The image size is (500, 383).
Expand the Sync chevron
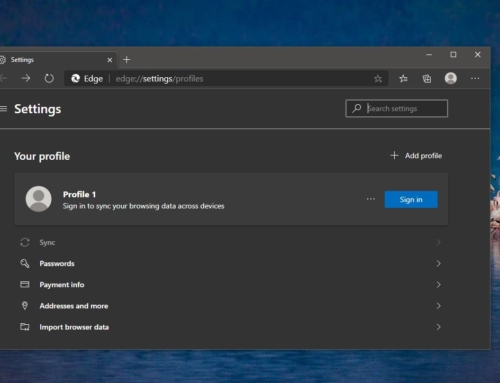coord(438,242)
